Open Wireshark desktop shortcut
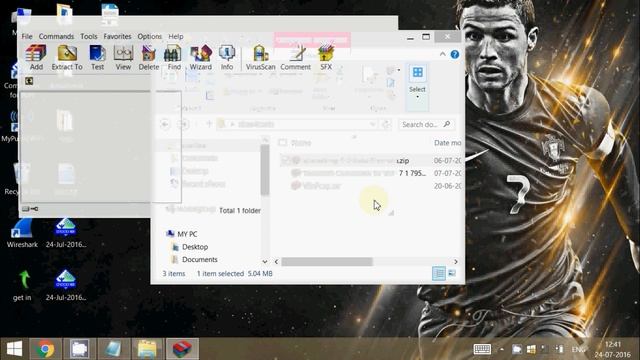This screenshot has height=360, width=640. pyautogui.click(x=22, y=233)
